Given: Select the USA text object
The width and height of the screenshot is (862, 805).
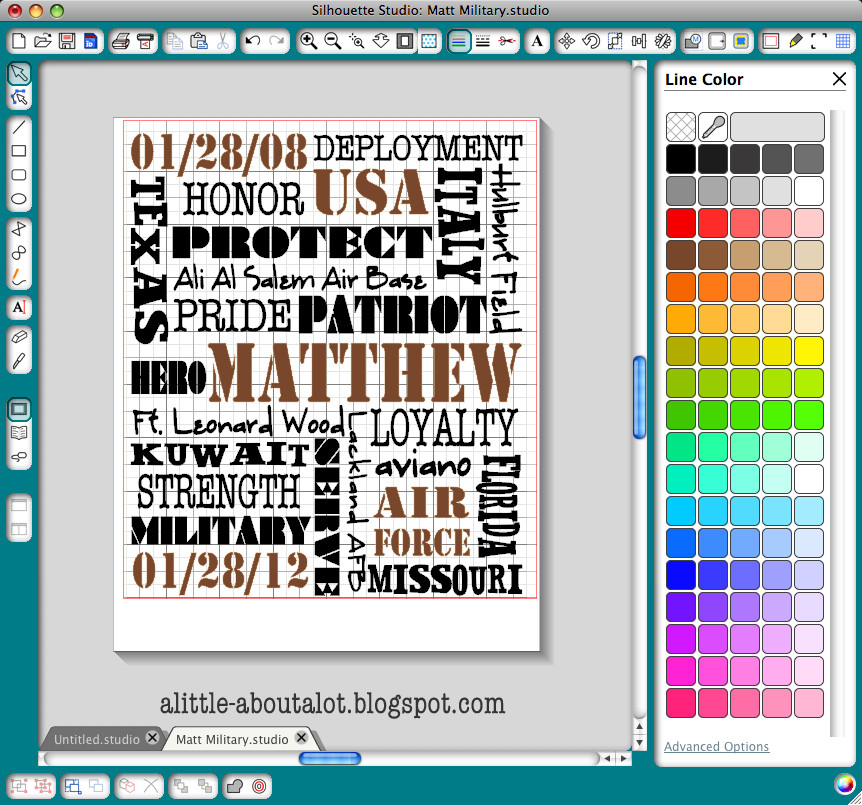Looking at the screenshot, I should tap(371, 192).
